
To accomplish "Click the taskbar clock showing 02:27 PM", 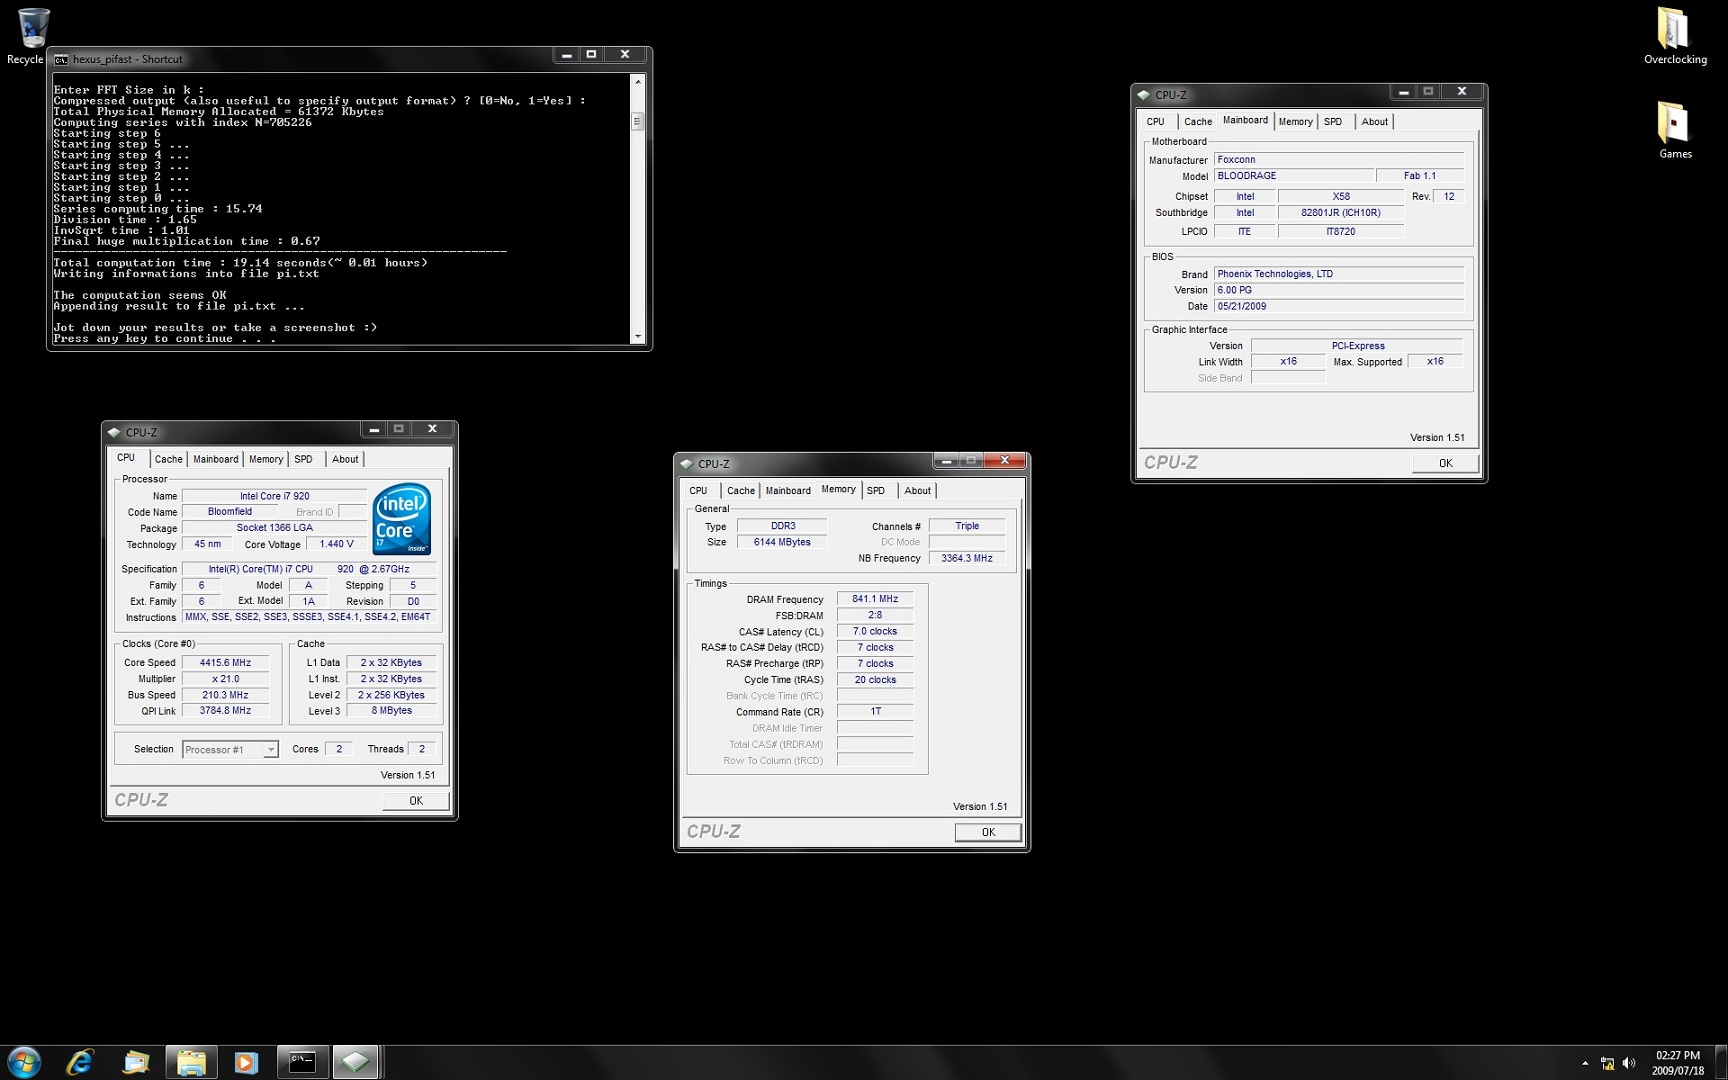I will (x=1678, y=1063).
